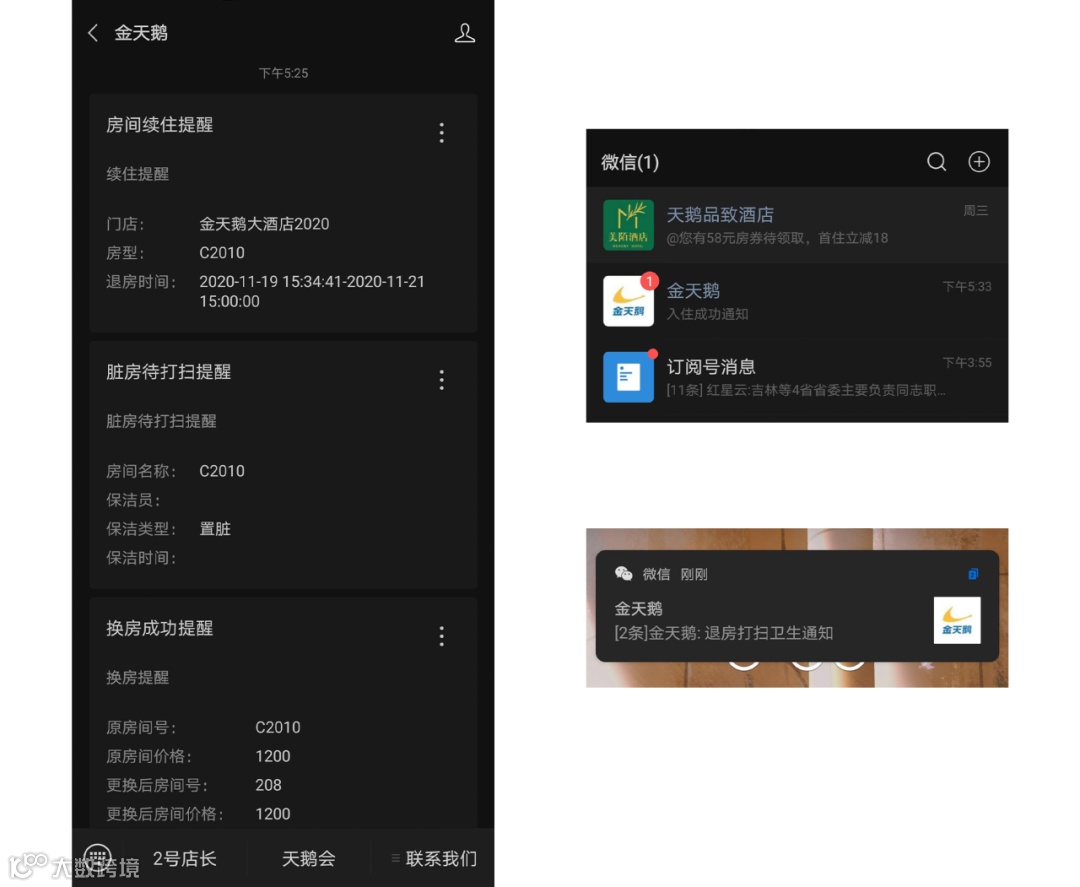Open the 天鹅品致酒店 conversation
Image resolution: width=1080 pixels, height=887 pixels.
click(797, 225)
